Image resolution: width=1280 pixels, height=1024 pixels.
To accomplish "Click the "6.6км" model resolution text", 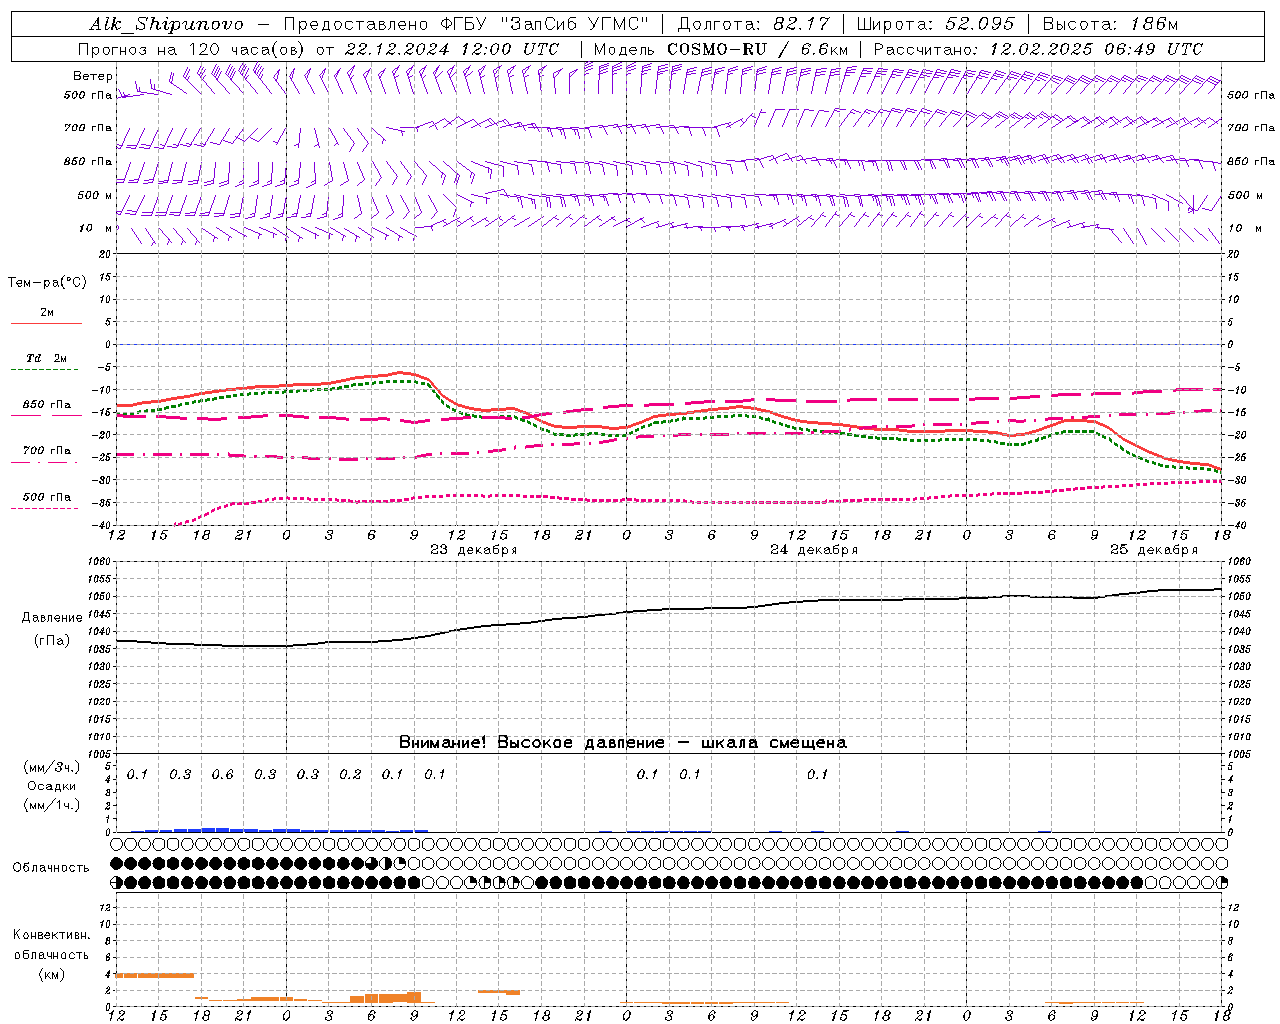I will (x=824, y=49).
